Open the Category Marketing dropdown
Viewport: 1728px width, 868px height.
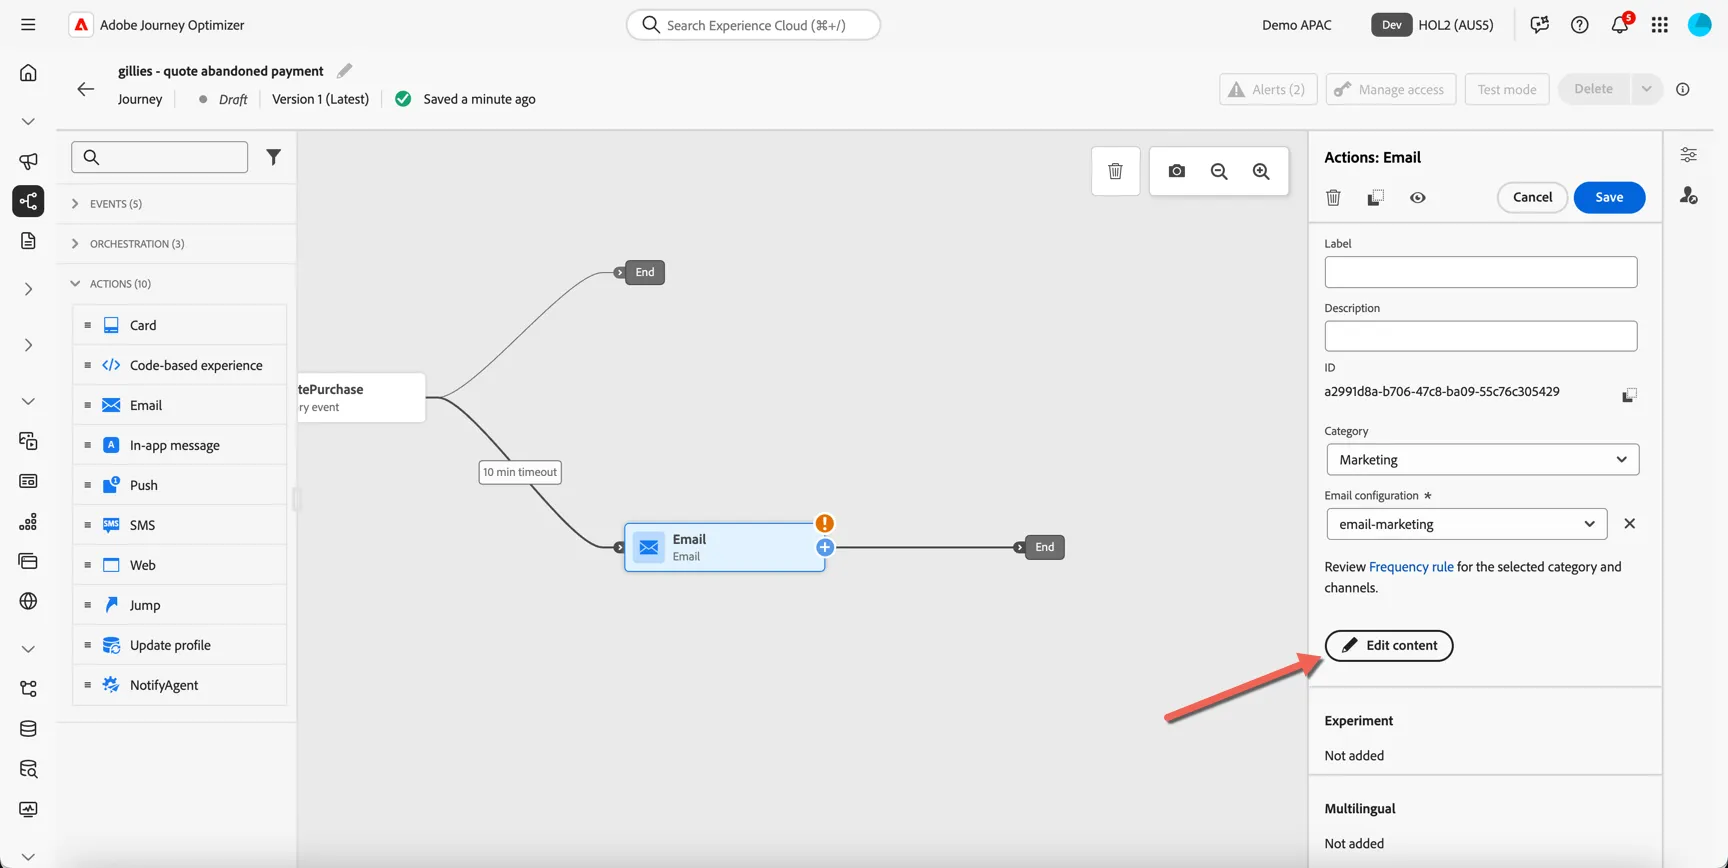[1482, 460]
